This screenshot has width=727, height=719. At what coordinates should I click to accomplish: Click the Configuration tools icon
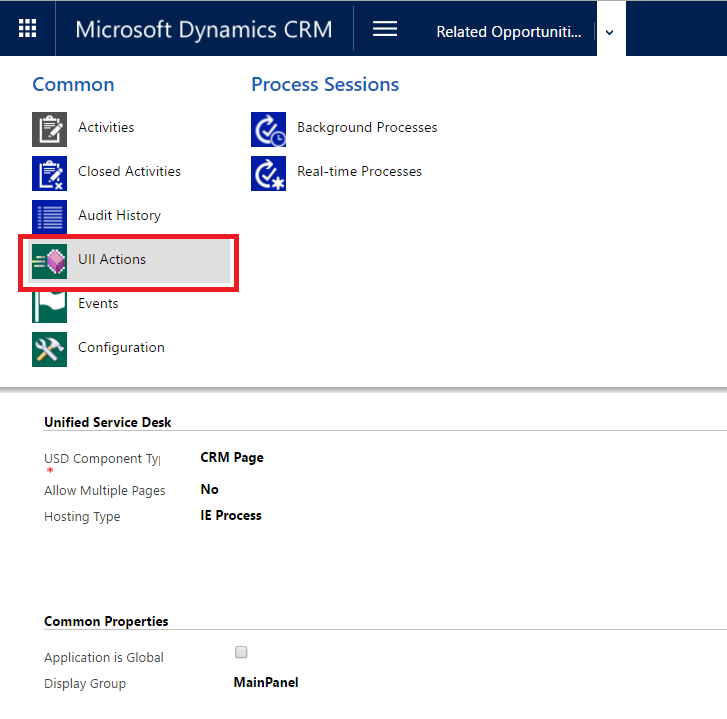click(x=49, y=349)
